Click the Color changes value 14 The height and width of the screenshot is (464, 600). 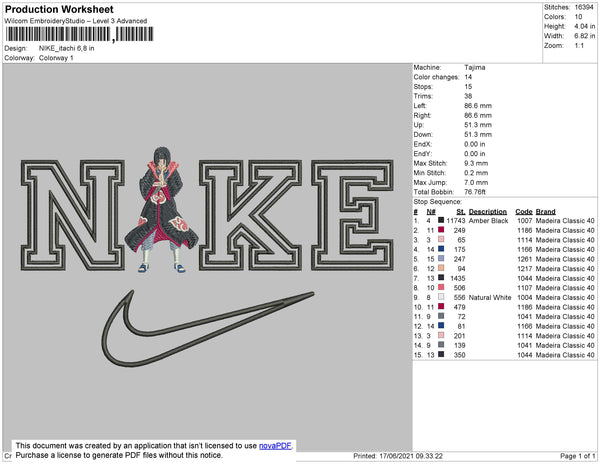(468, 77)
